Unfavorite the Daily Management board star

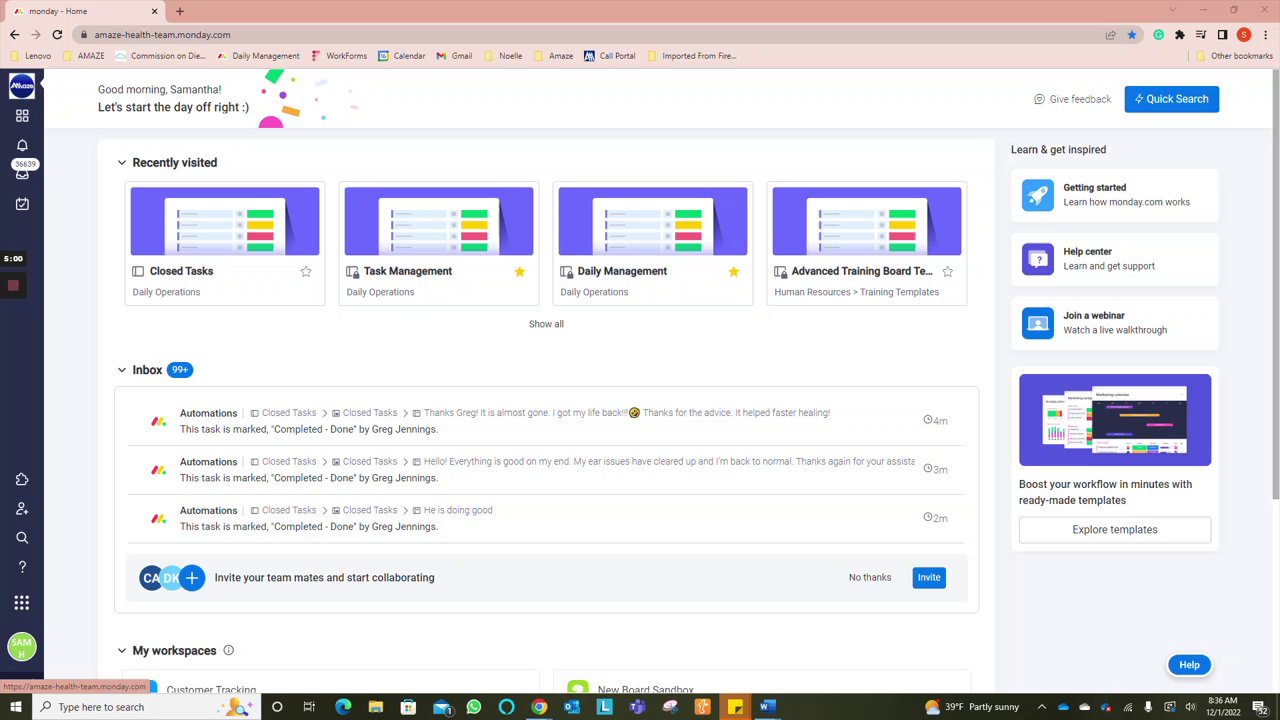point(734,271)
